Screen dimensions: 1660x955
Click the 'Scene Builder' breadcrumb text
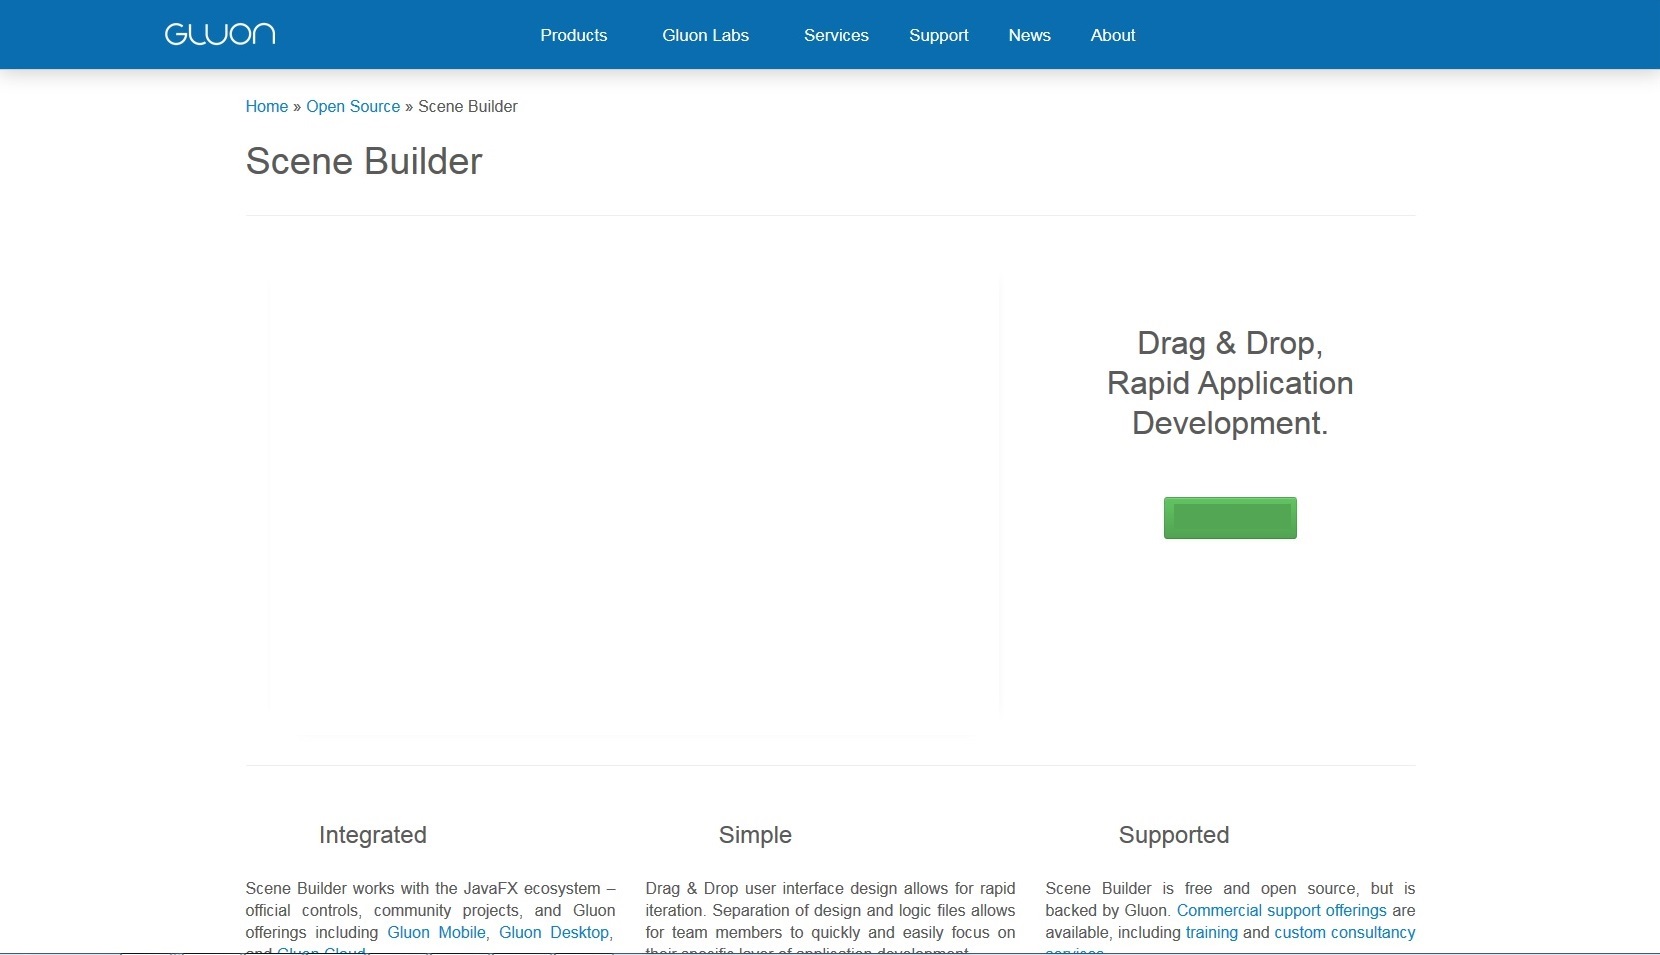tap(468, 106)
